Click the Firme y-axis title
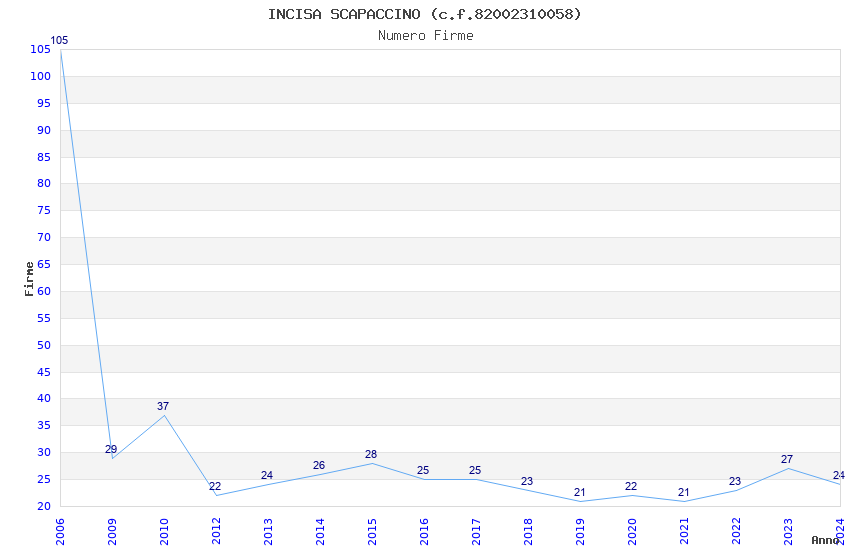This screenshot has width=850, height=550. (x=29, y=279)
